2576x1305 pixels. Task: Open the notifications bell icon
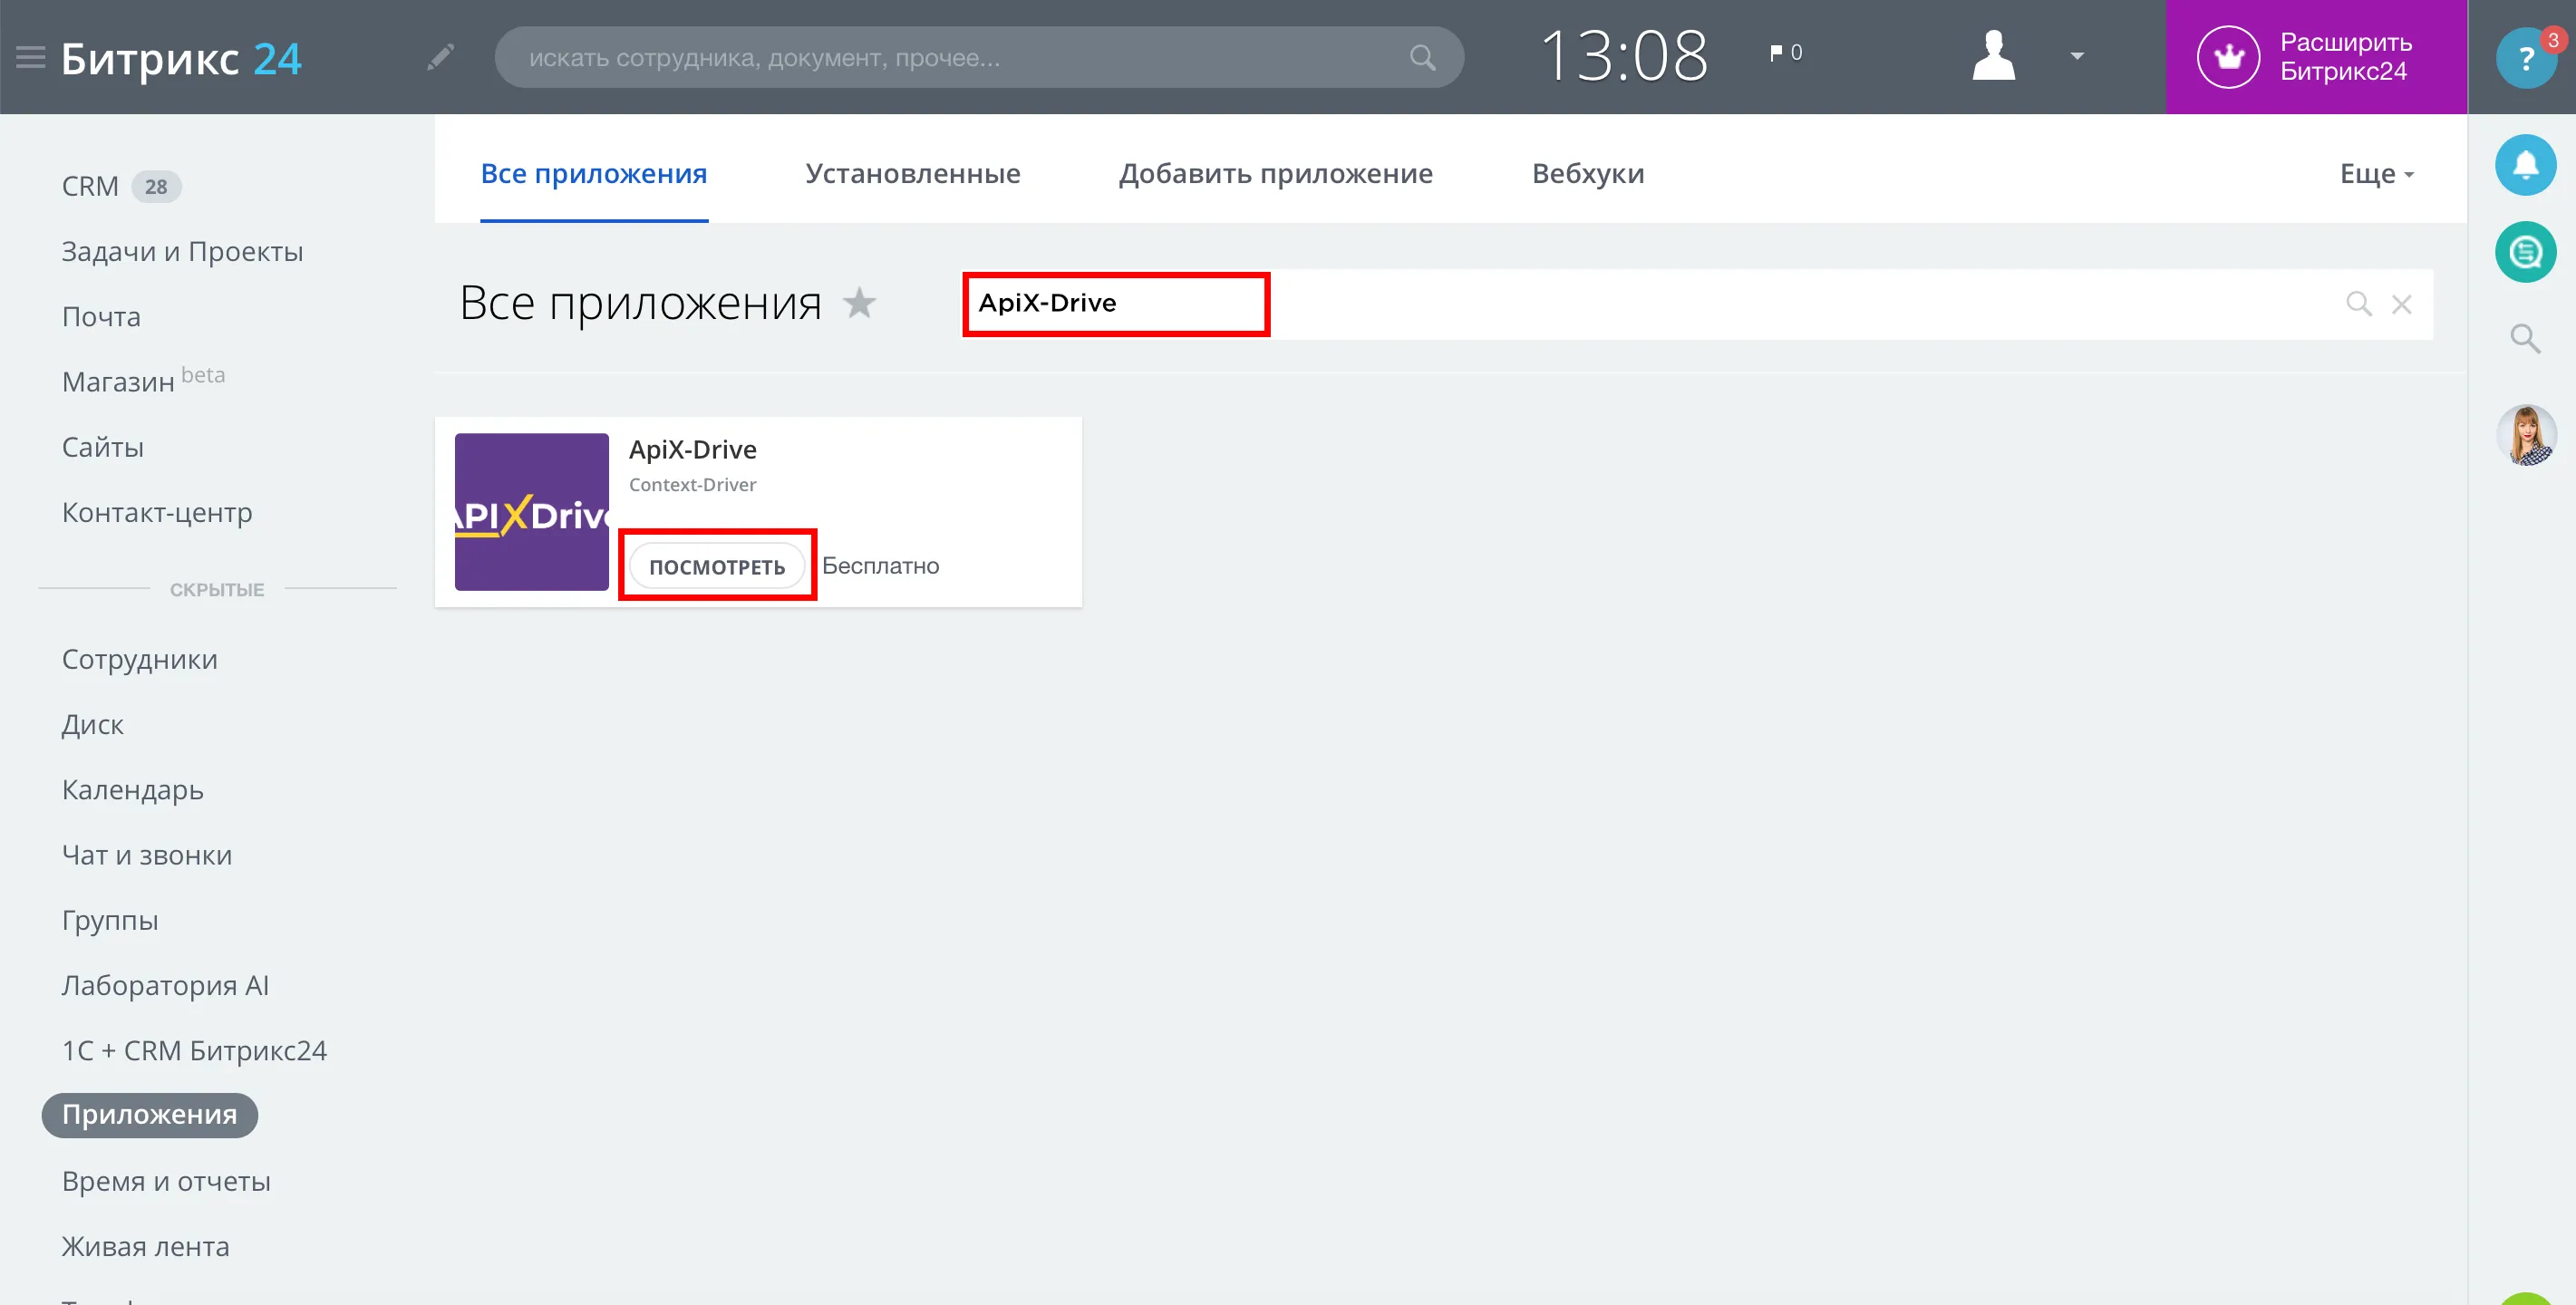pos(2526,165)
